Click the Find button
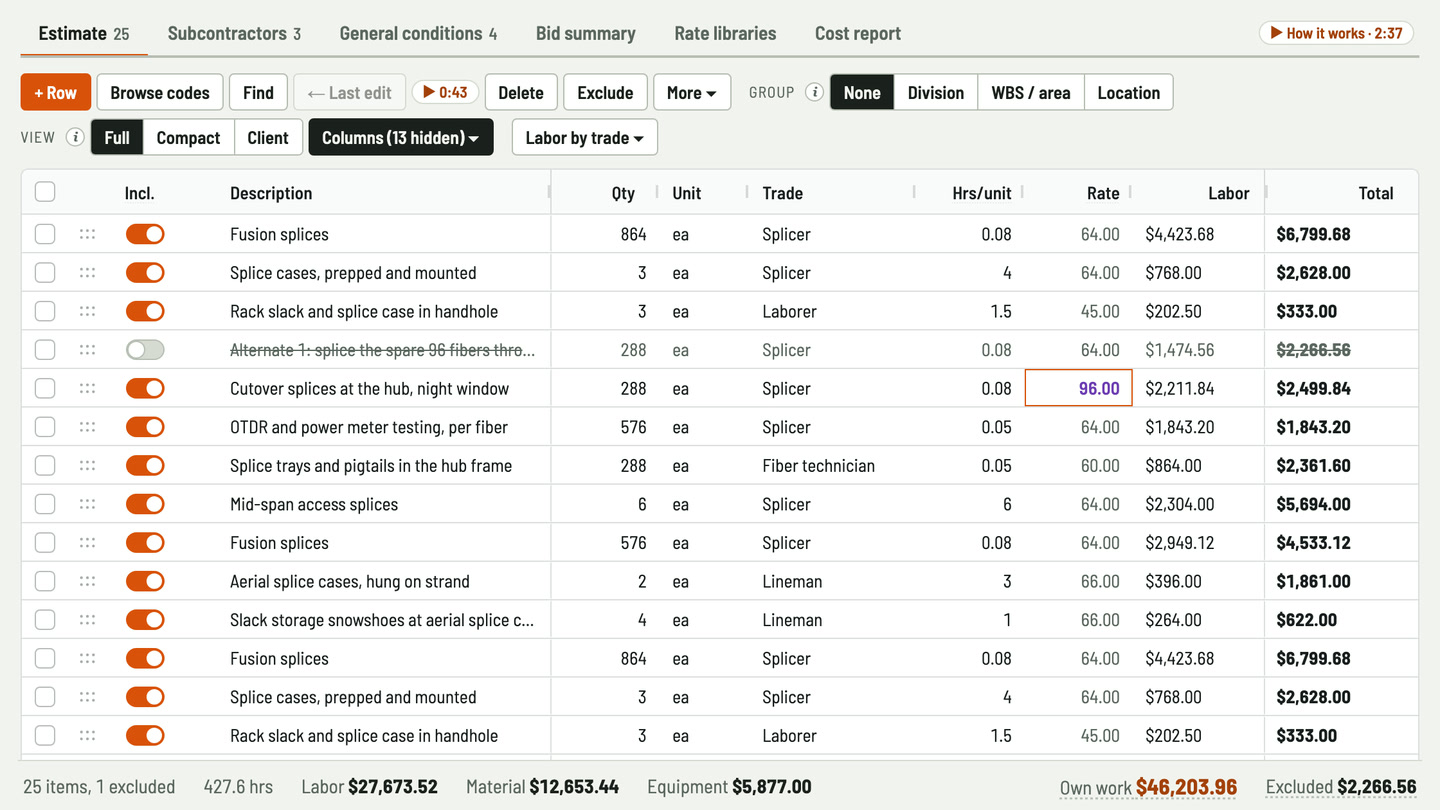Image resolution: width=1440 pixels, height=810 pixels. (258, 92)
